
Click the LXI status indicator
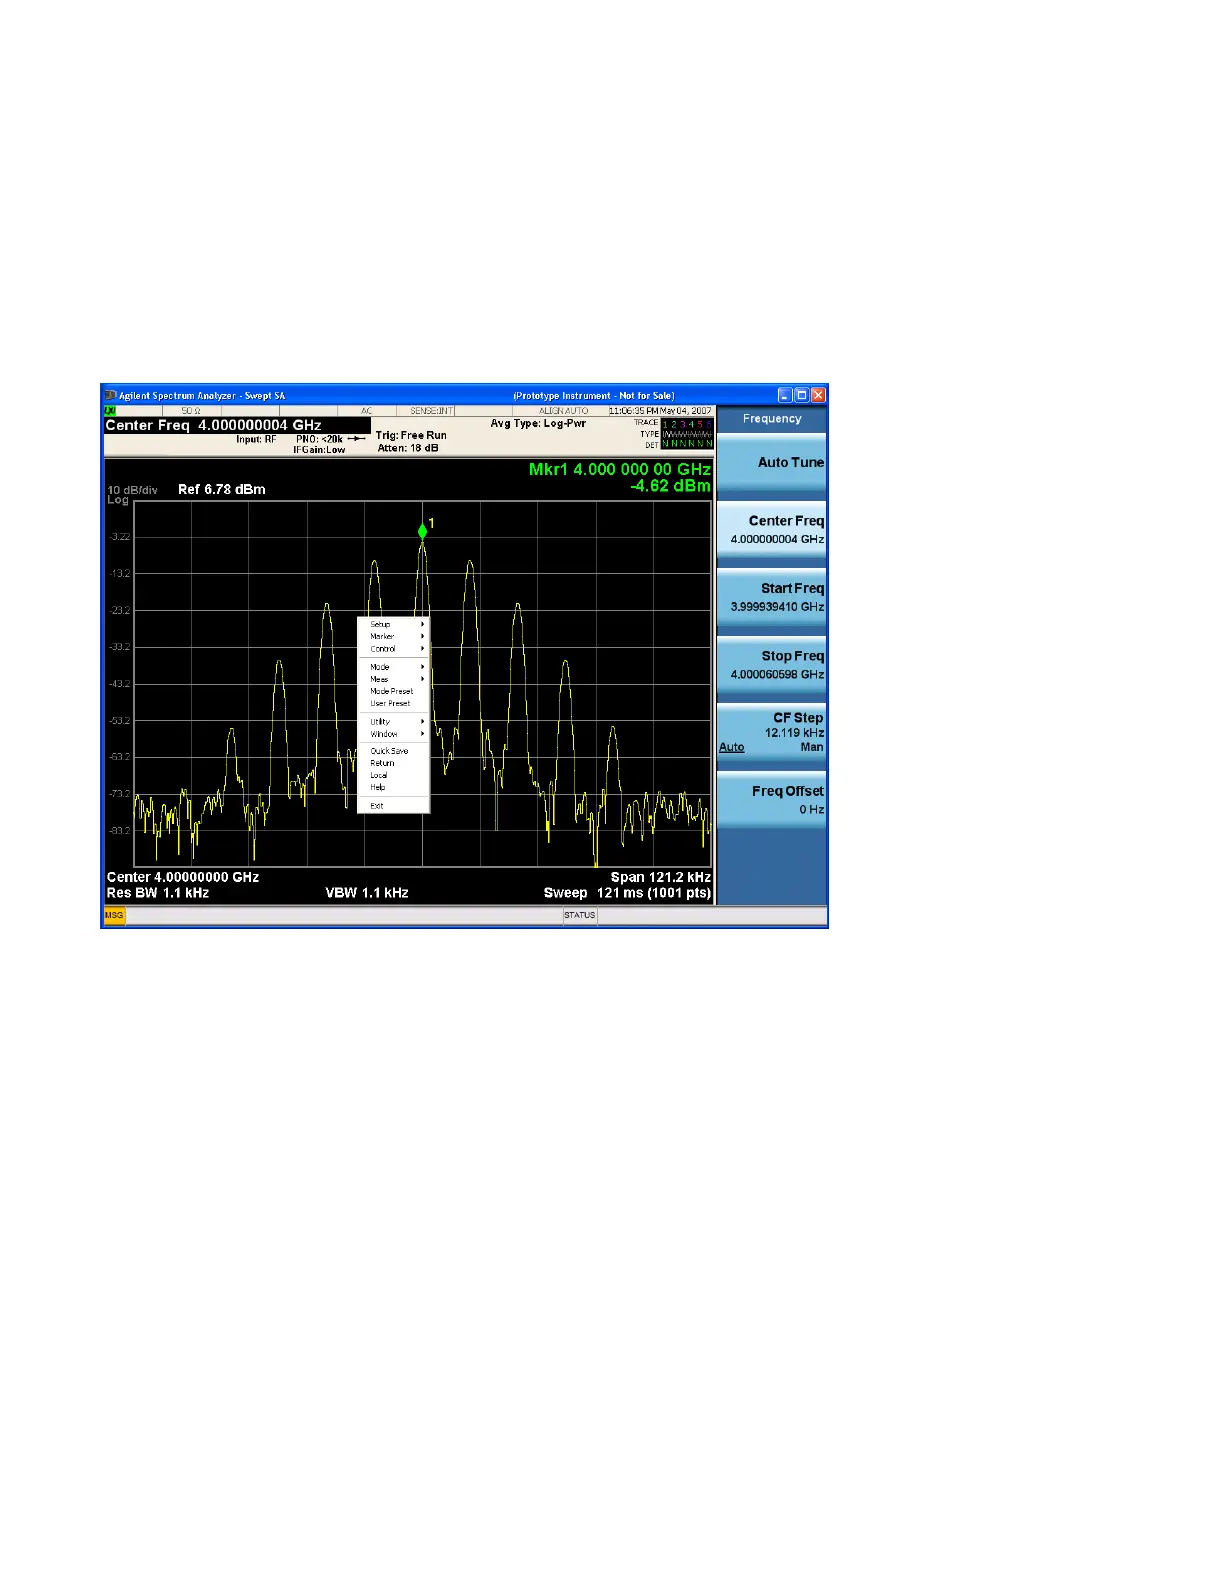tap(111, 411)
